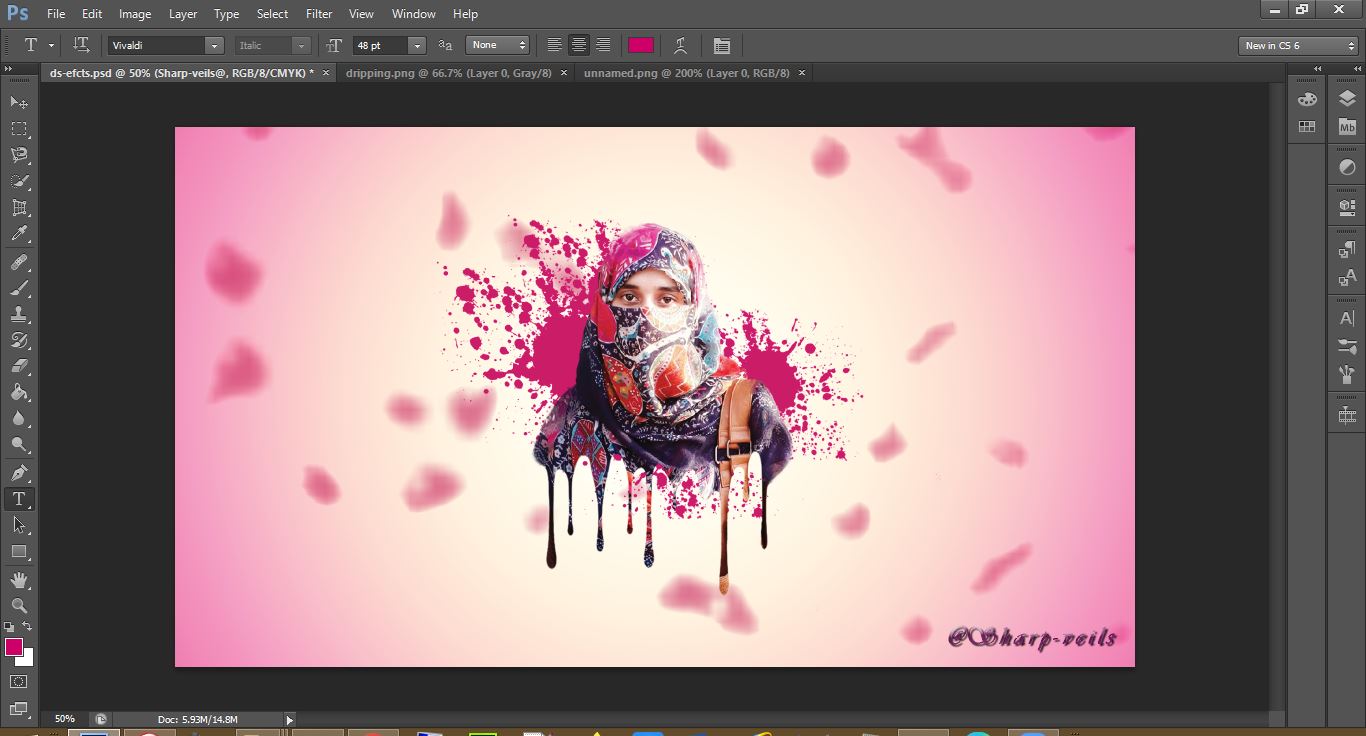Toggle the character and paragraph panels button
The image size is (1366, 736).
722,45
